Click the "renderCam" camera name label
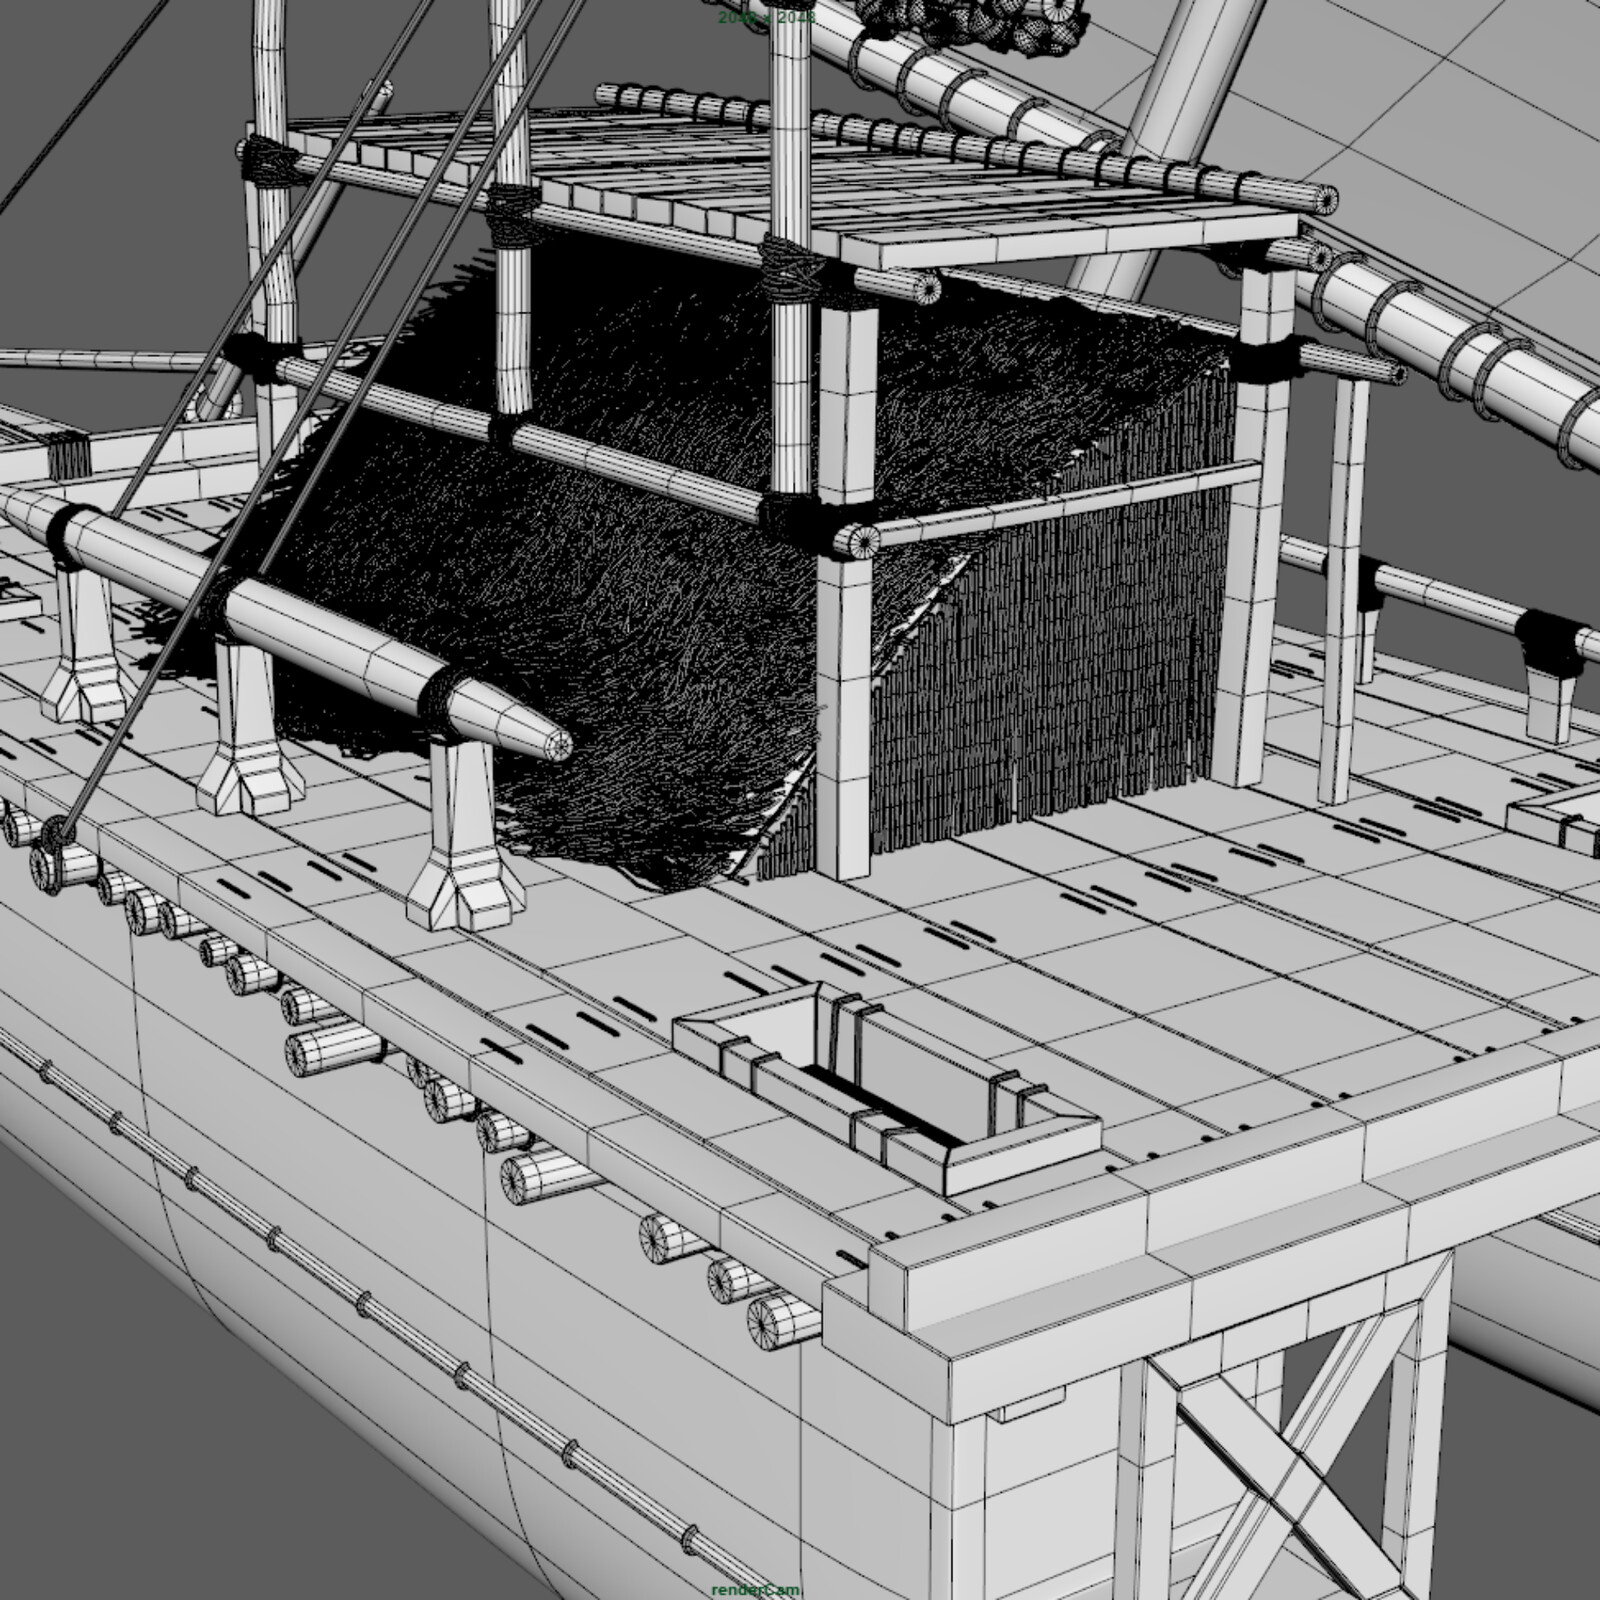Viewport: 1600px width, 1600px height. coord(756,1589)
